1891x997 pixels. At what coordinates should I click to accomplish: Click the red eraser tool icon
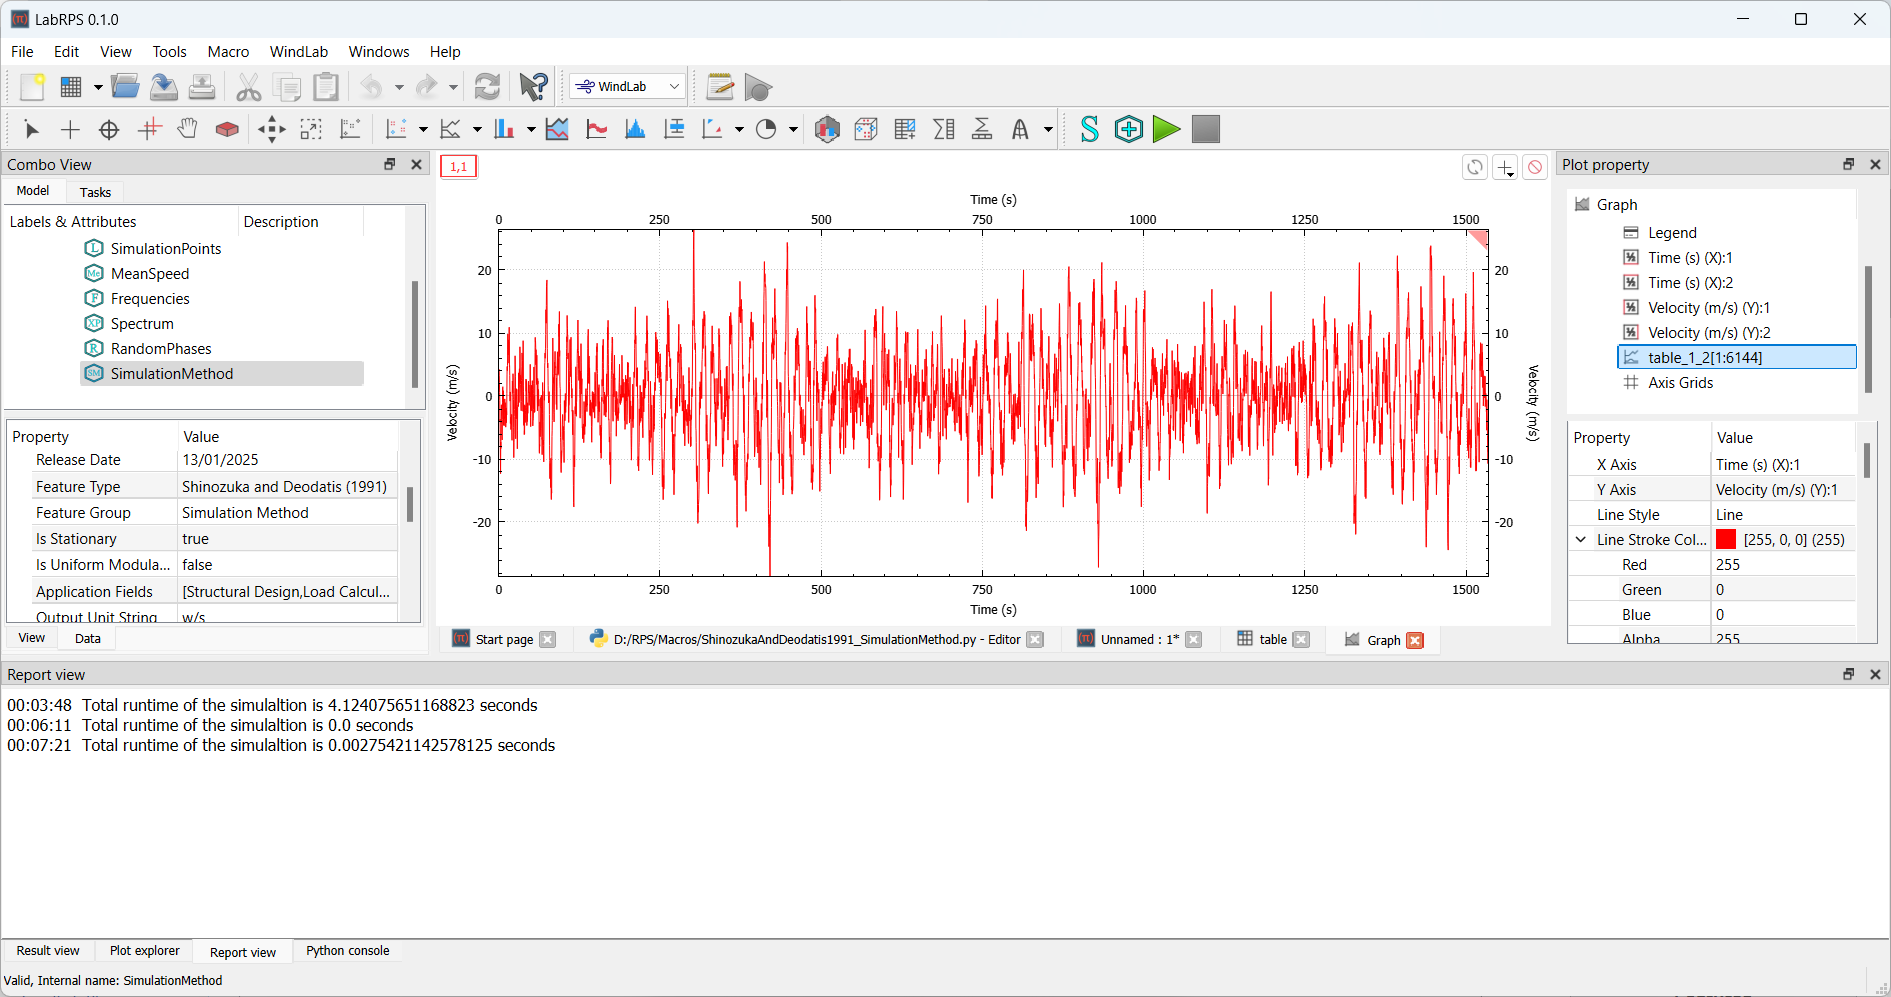tap(227, 129)
